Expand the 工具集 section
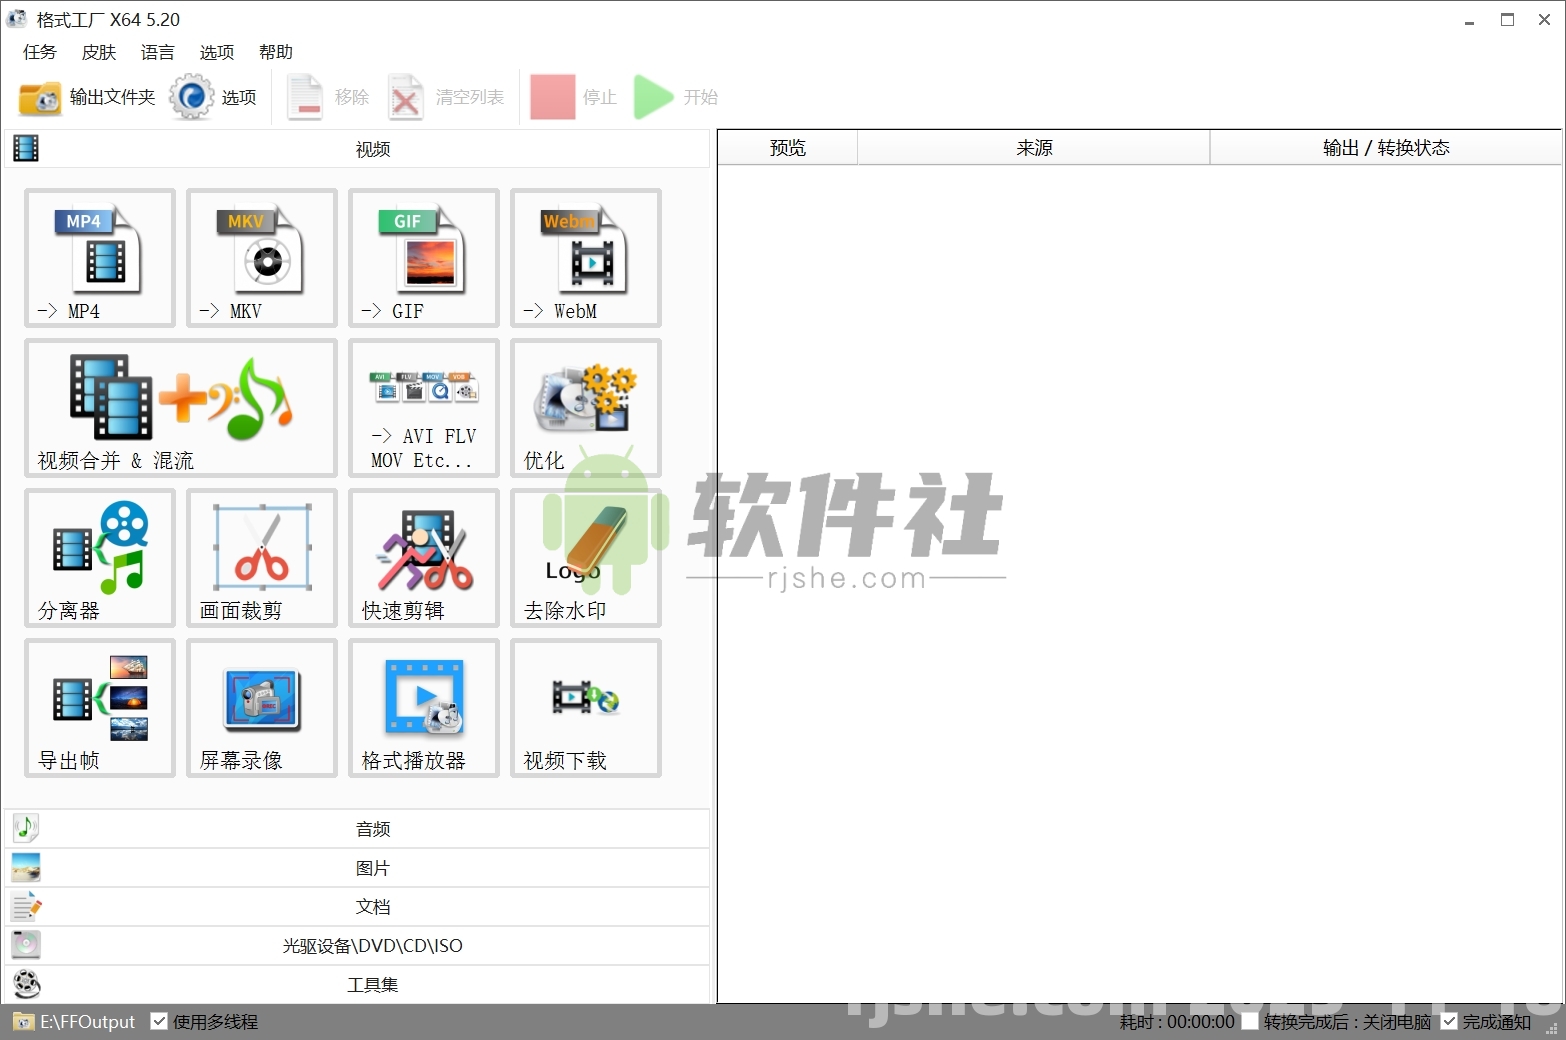The width and height of the screenshot is (1566, 1040). coord(372,984)
